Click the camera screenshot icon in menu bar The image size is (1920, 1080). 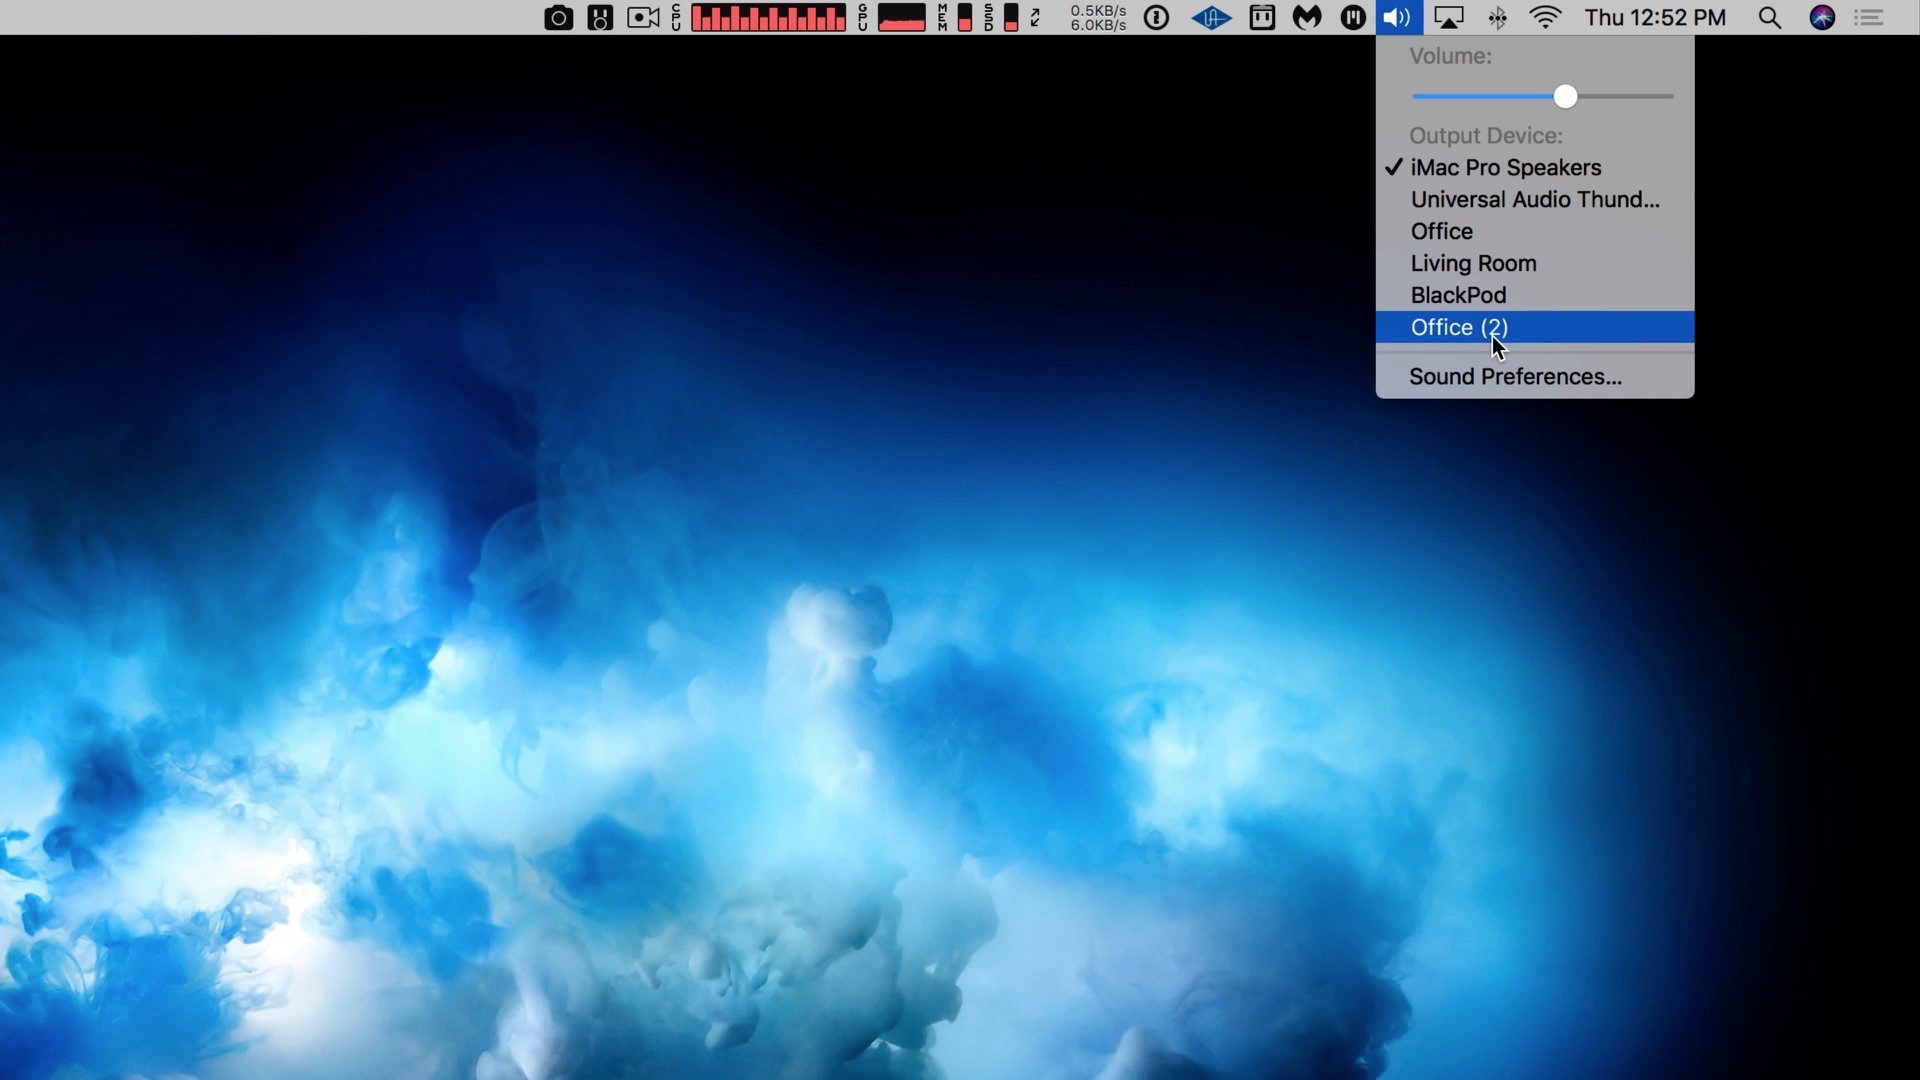558,18
